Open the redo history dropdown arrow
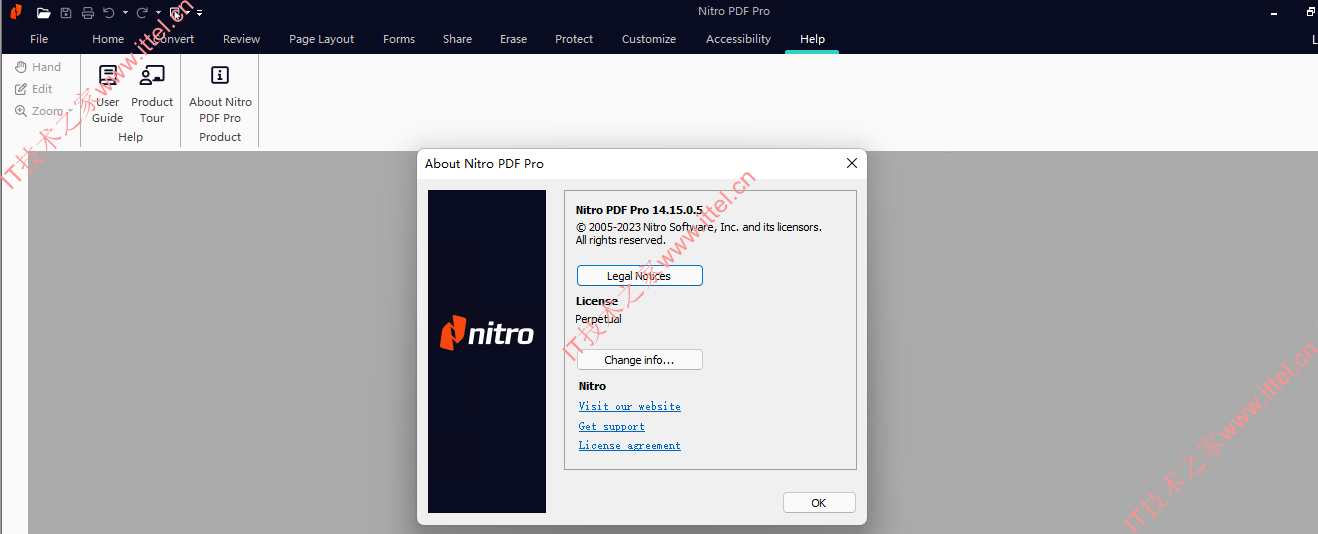 click(x=158, y=13)
